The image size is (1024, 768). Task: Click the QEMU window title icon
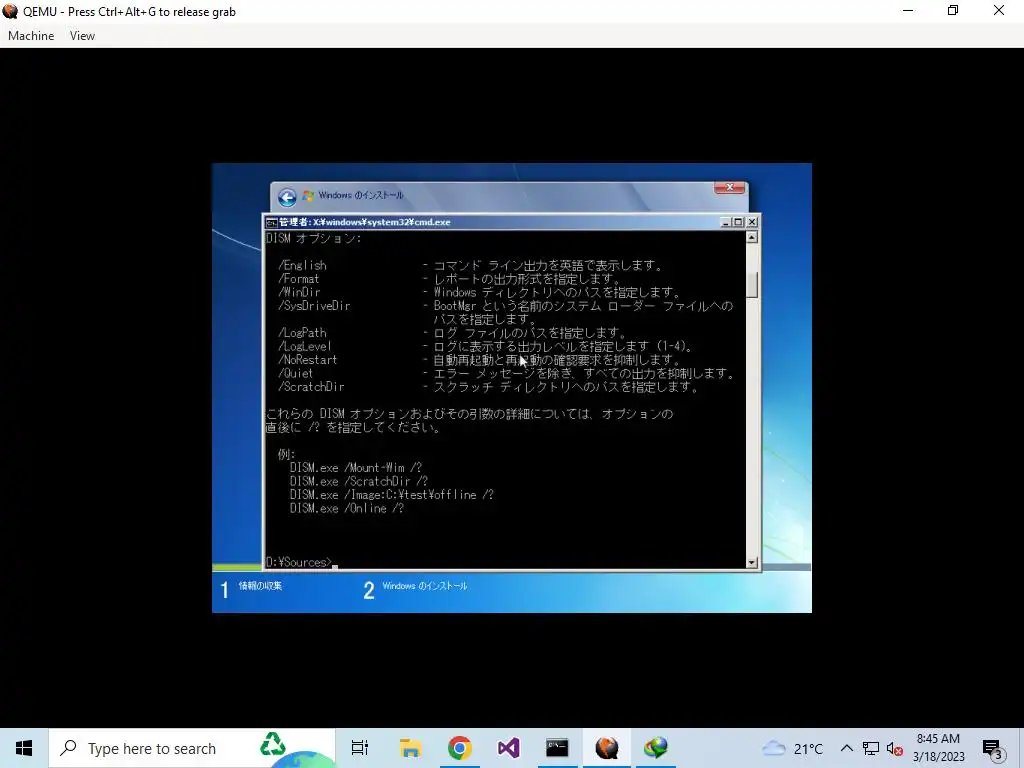pos(10,11)
